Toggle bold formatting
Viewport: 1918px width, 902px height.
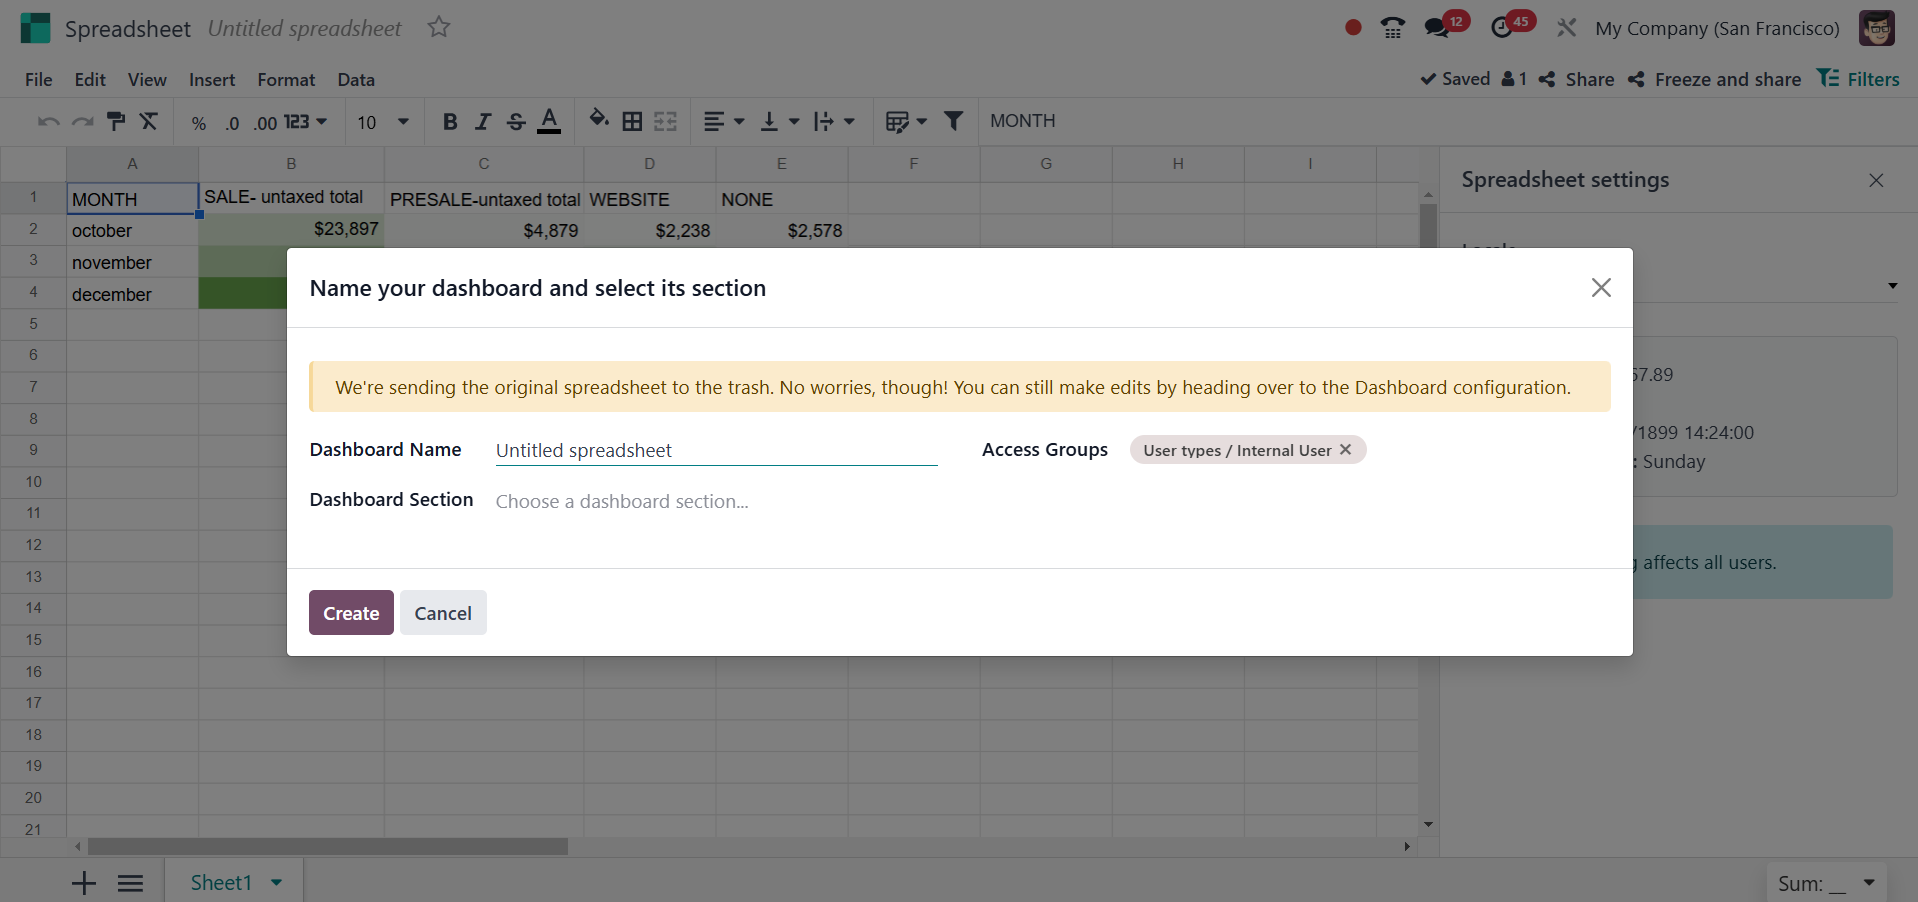(450, 122)
